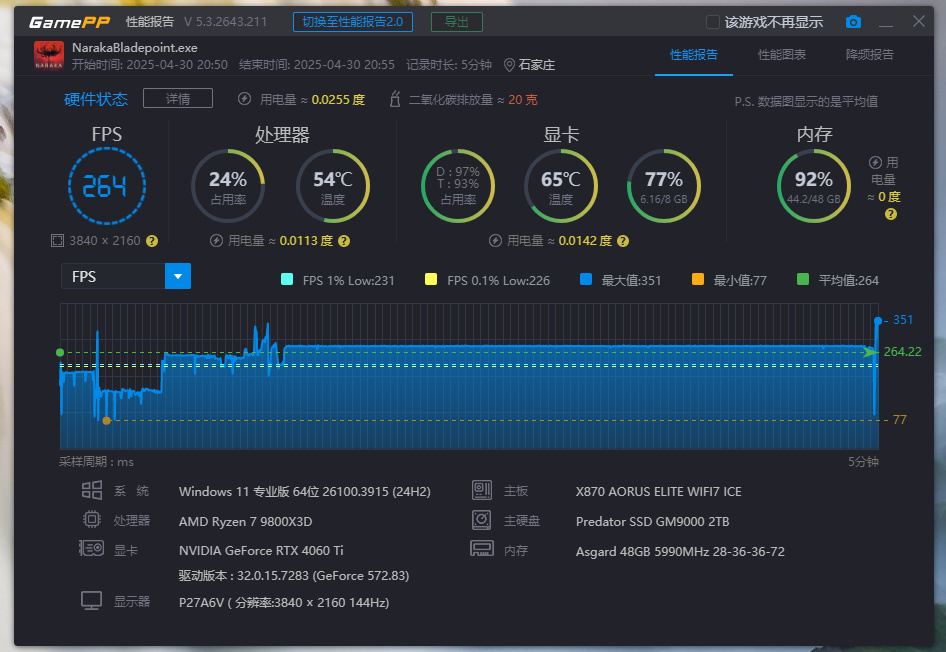Click the AMD Ryzen 7 9800X3D text
The height and width of the screenshot is (652, 946).
click(246, 522)
